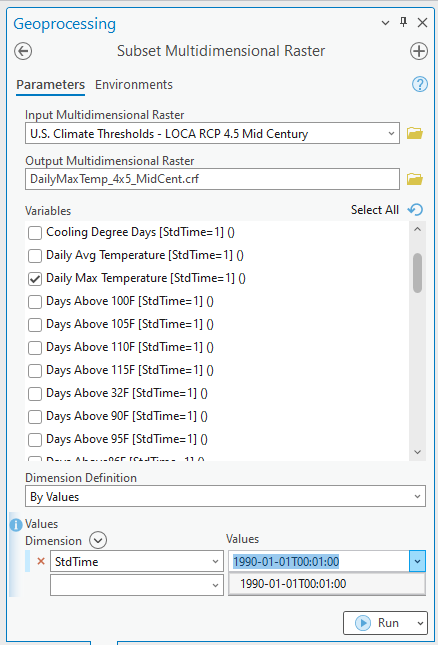The height and width of the screenshot is (645, 438).
Task: Click the back arrow icon
Action: point(23,51)
